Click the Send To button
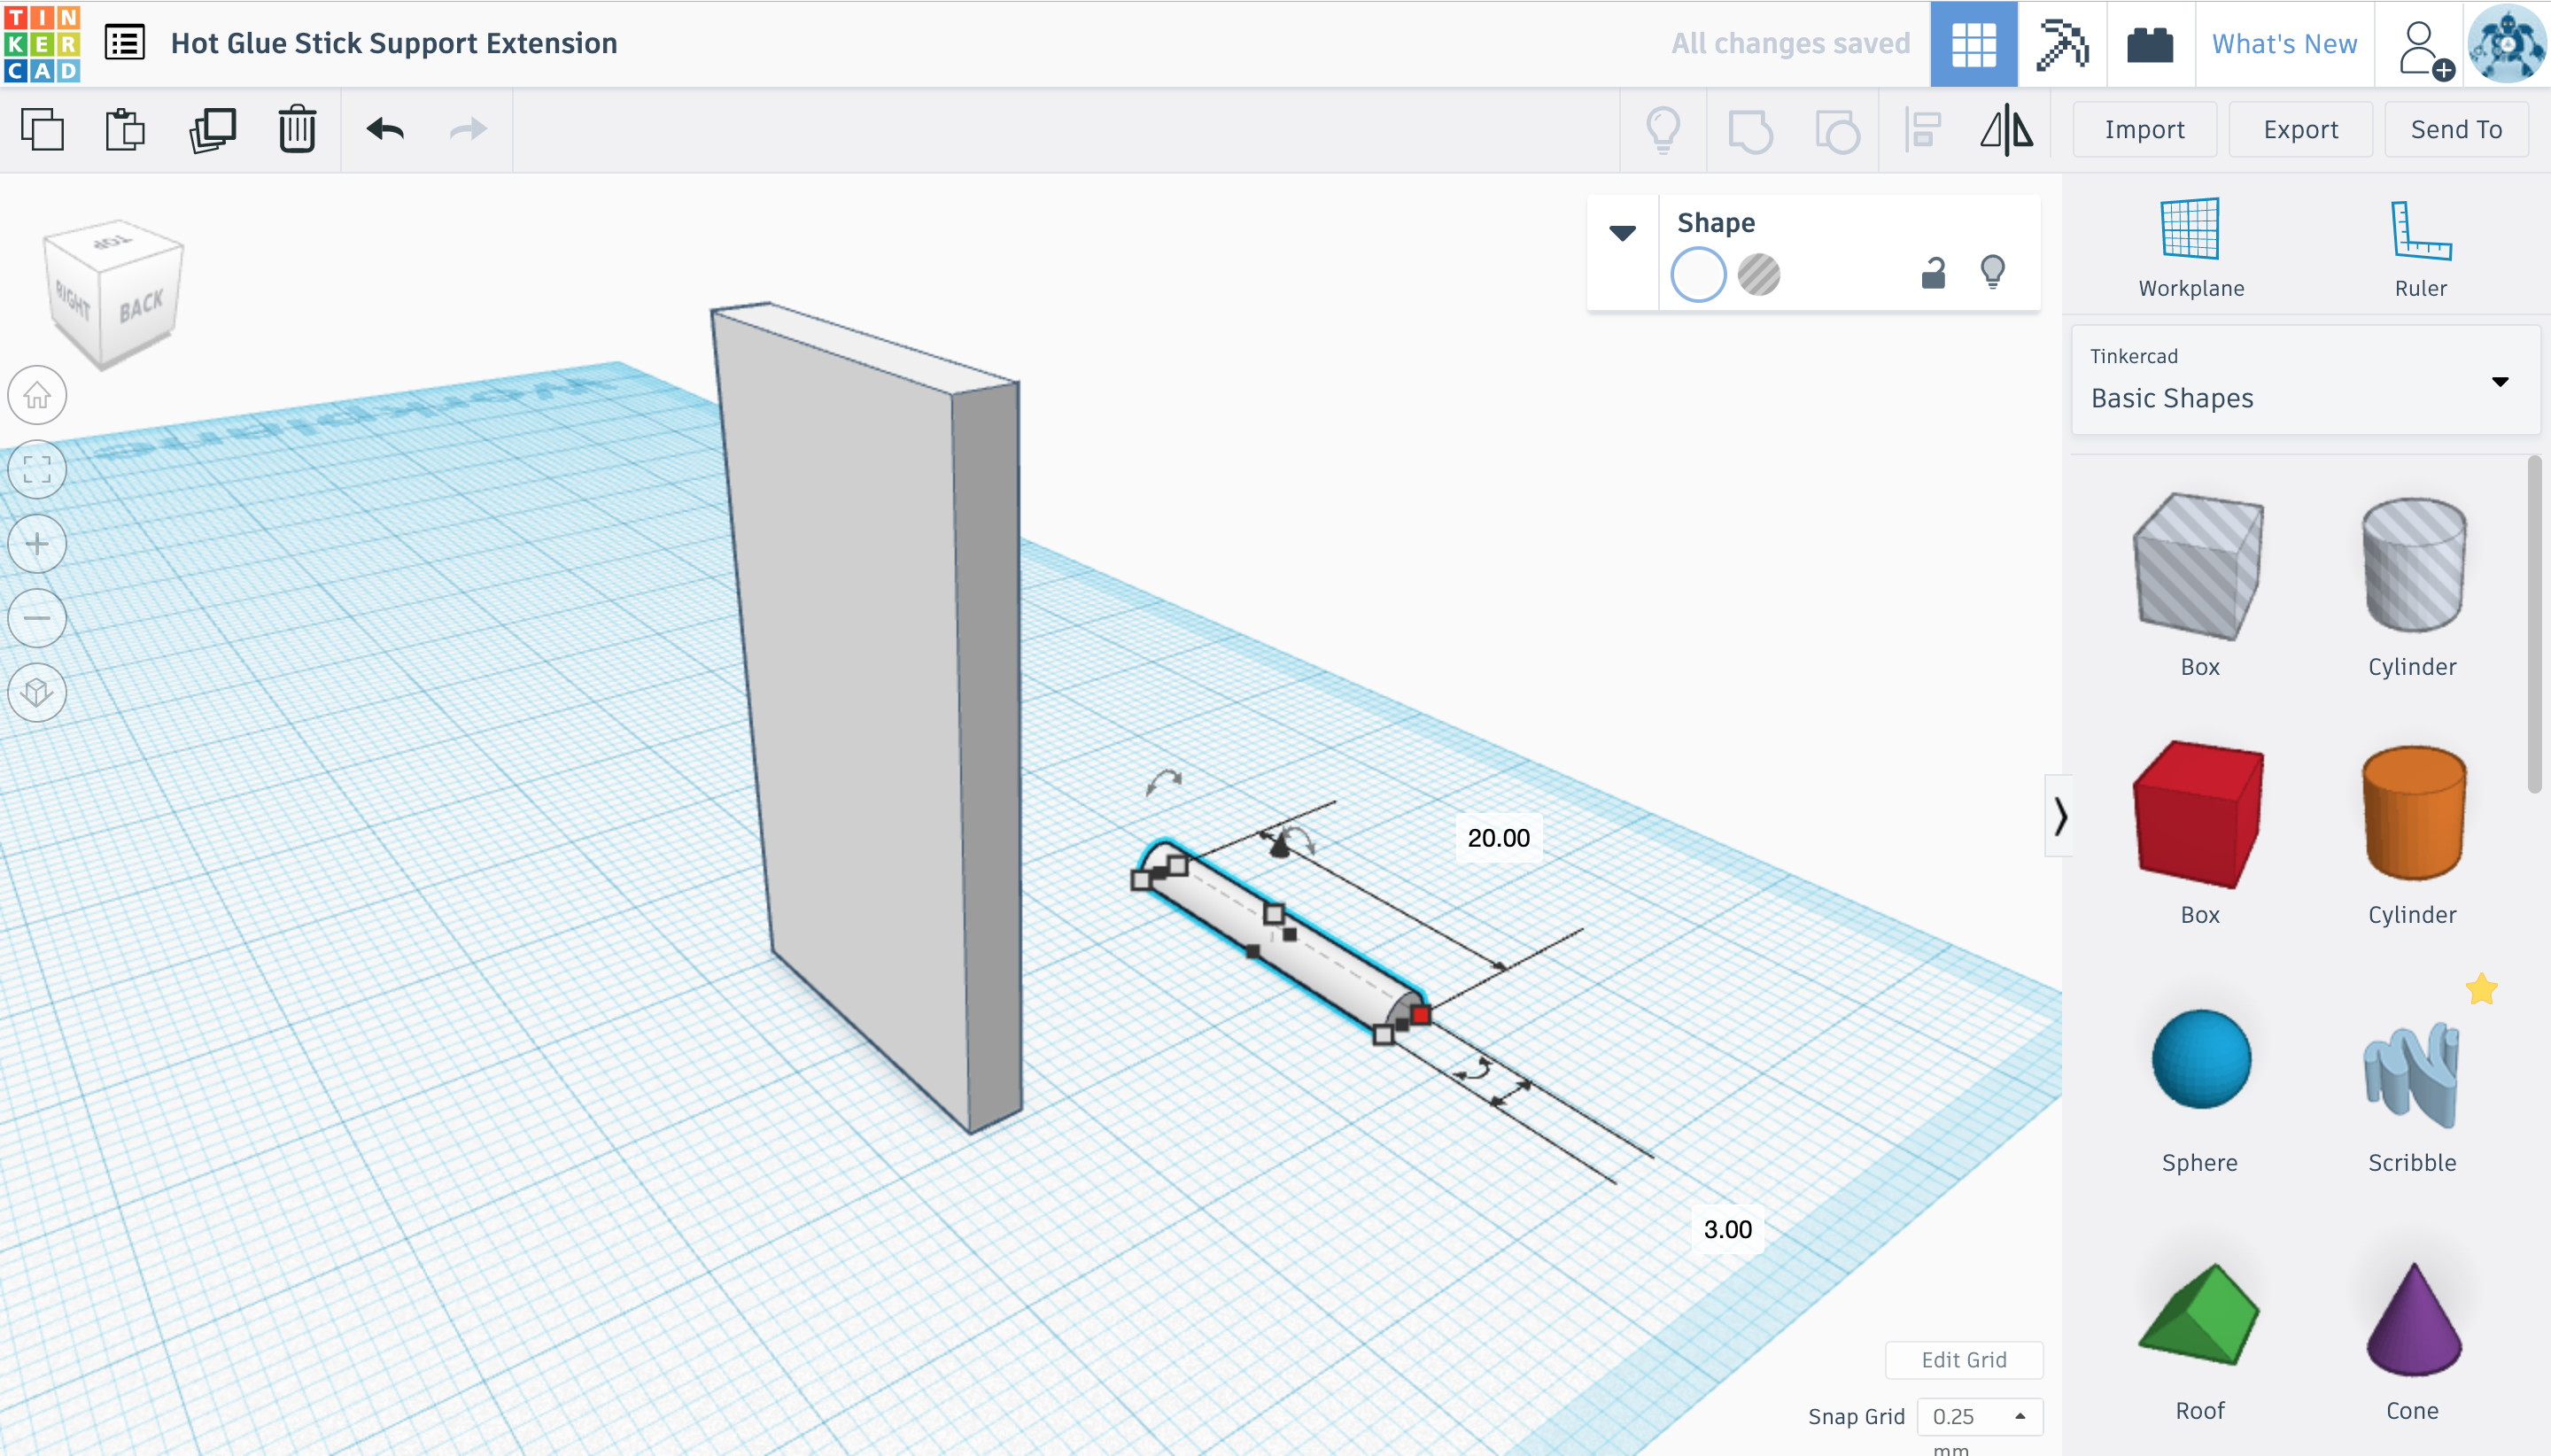 (2454, 129)
